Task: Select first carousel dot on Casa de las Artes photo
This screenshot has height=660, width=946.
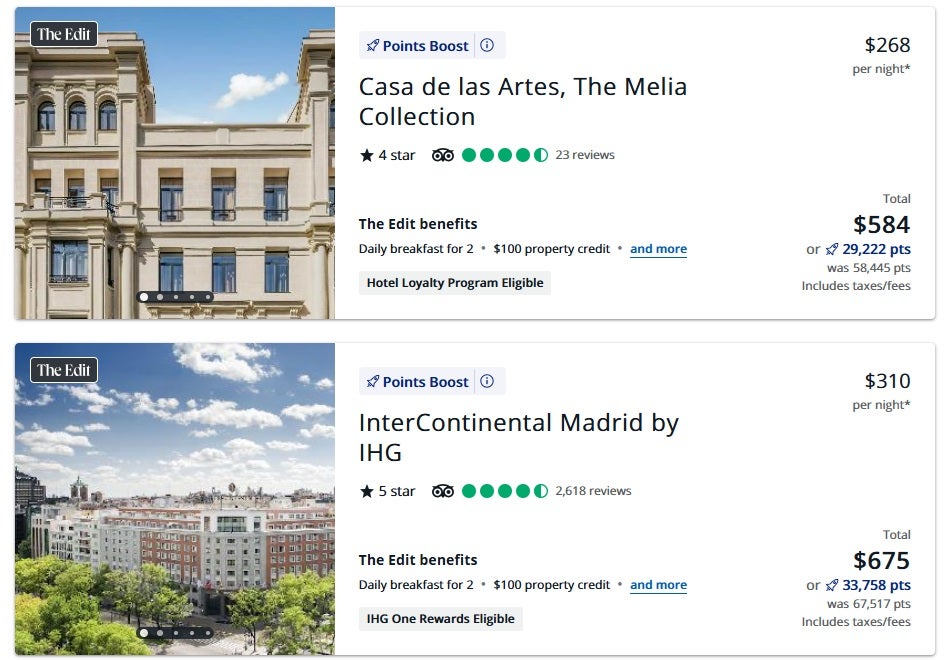Action: tap(144, 297)
